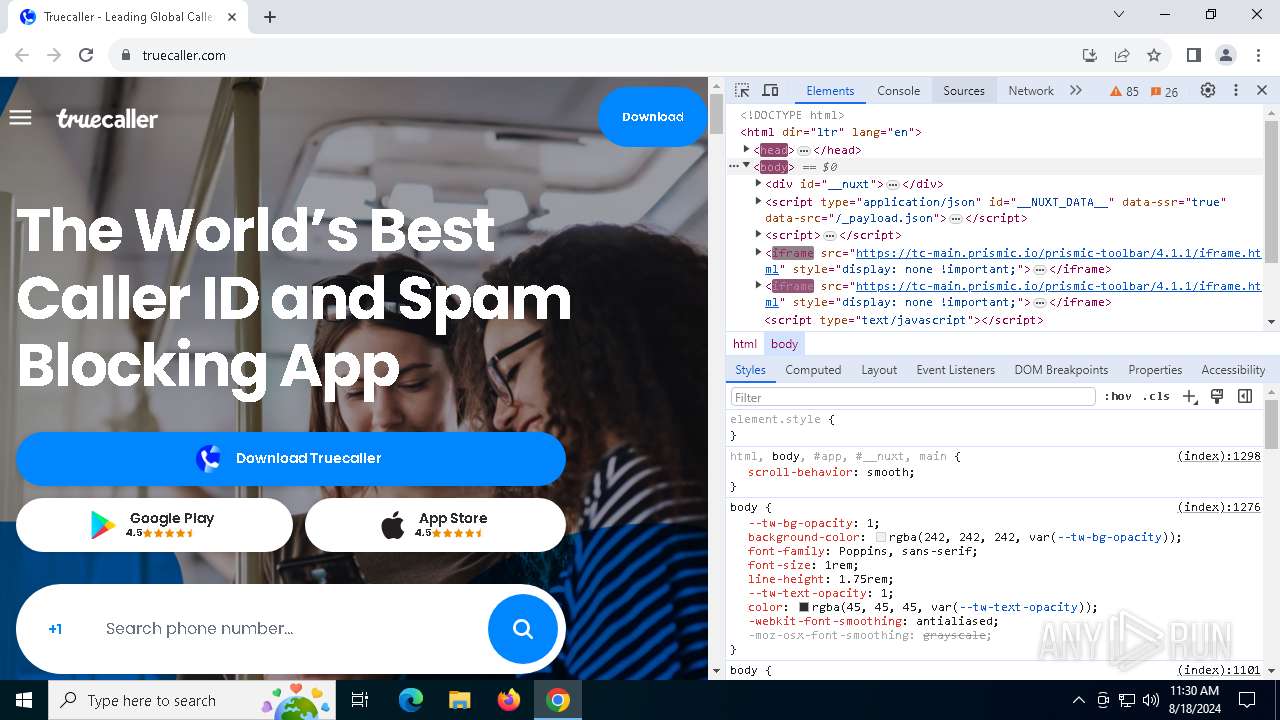Expand the first prismic iframe node
The image size is (1280, 720).
(x=759, y=252)
